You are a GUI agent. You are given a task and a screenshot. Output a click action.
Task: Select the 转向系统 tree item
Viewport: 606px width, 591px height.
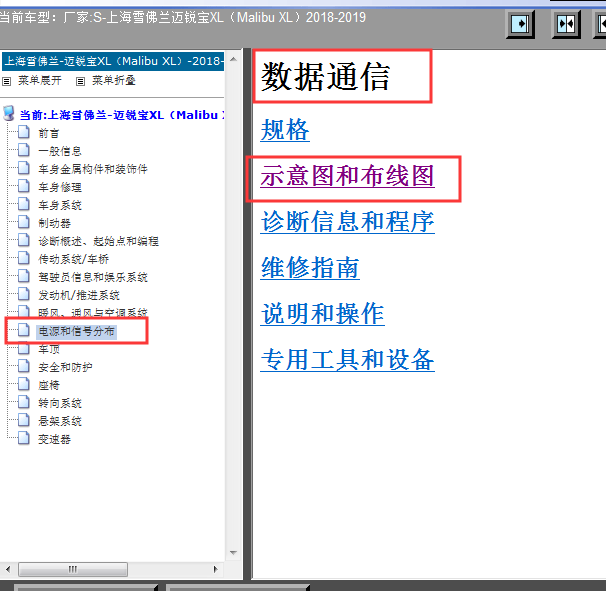(60, 404)
